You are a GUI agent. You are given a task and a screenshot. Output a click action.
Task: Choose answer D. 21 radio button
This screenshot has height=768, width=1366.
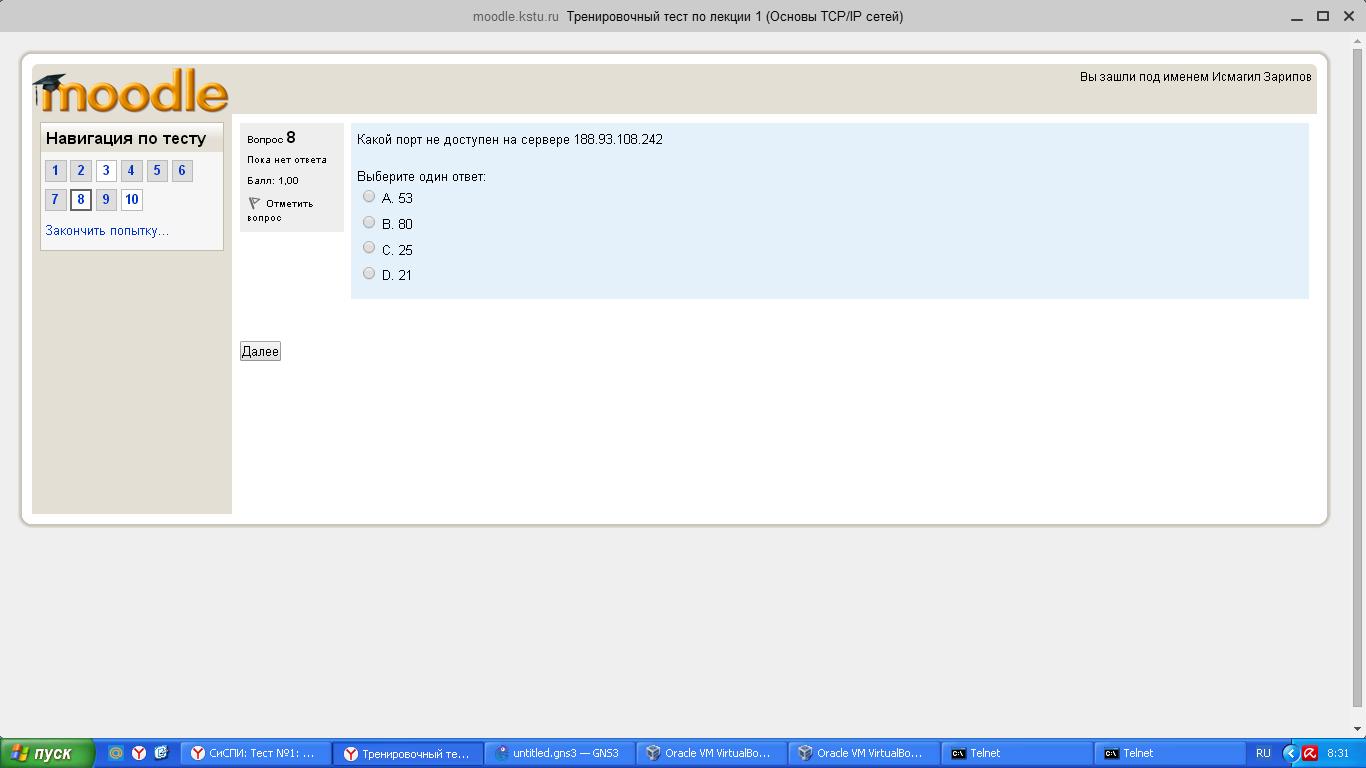point(369,274)
